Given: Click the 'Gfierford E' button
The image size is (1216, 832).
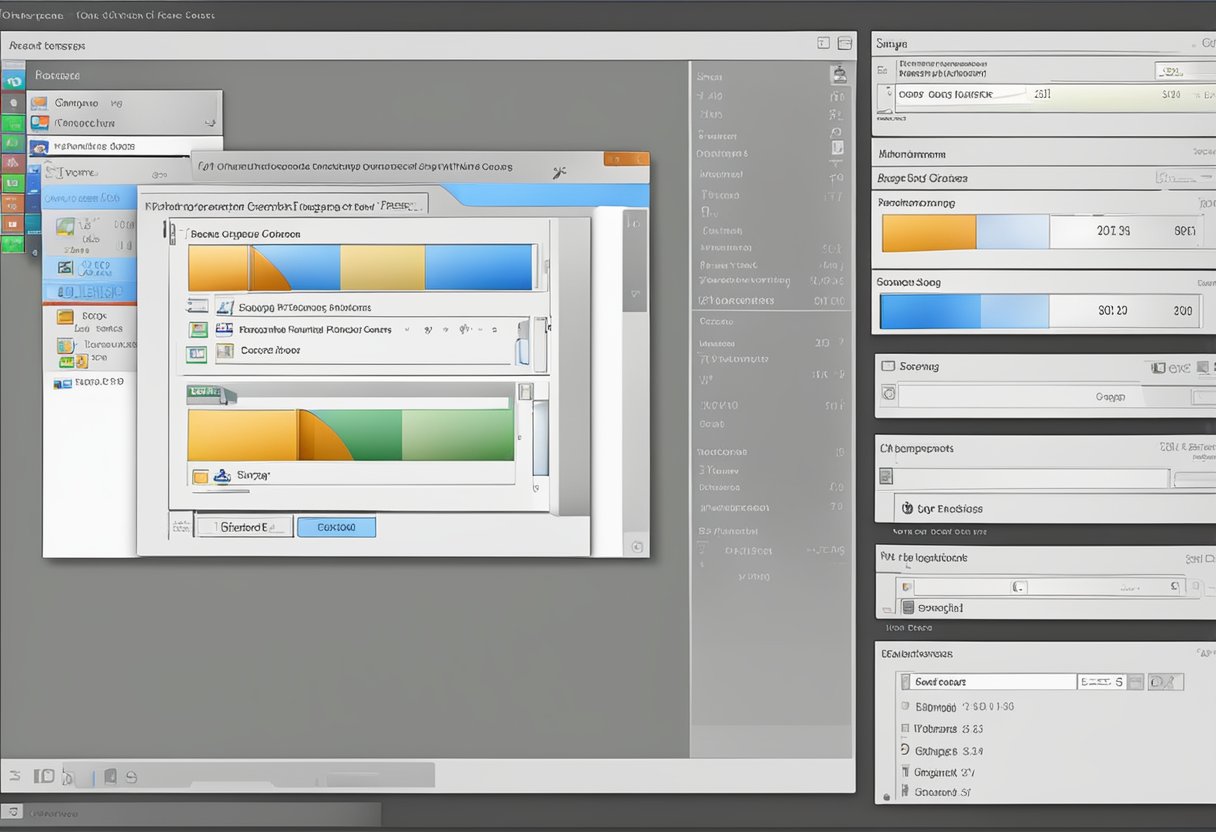Looking at the screenshot, I should click(x=243, y=527).
